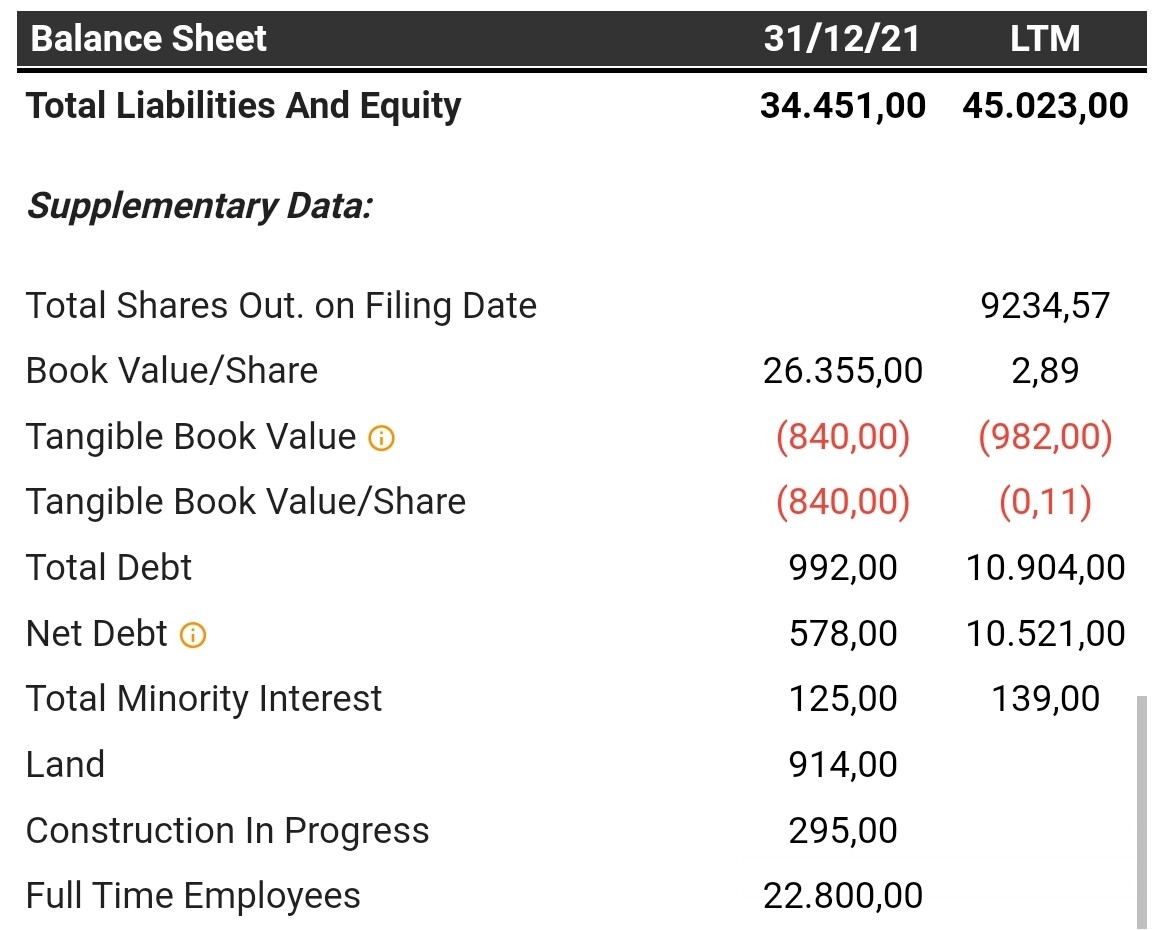Image resolution: width=1158 pixels, height=930 pixels.
Task: Click info icon next to Tangible Book Value
Action: (x=381, y=438)
